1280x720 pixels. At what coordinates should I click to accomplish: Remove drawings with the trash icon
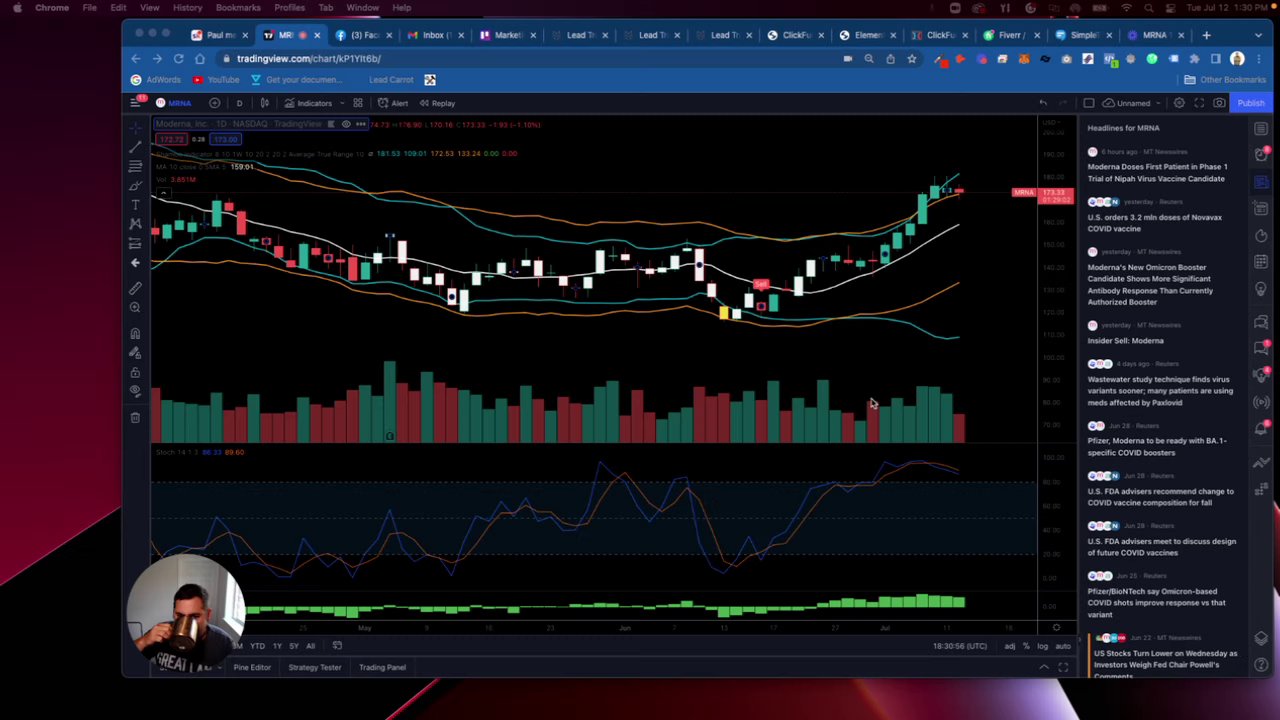point(135,417)
